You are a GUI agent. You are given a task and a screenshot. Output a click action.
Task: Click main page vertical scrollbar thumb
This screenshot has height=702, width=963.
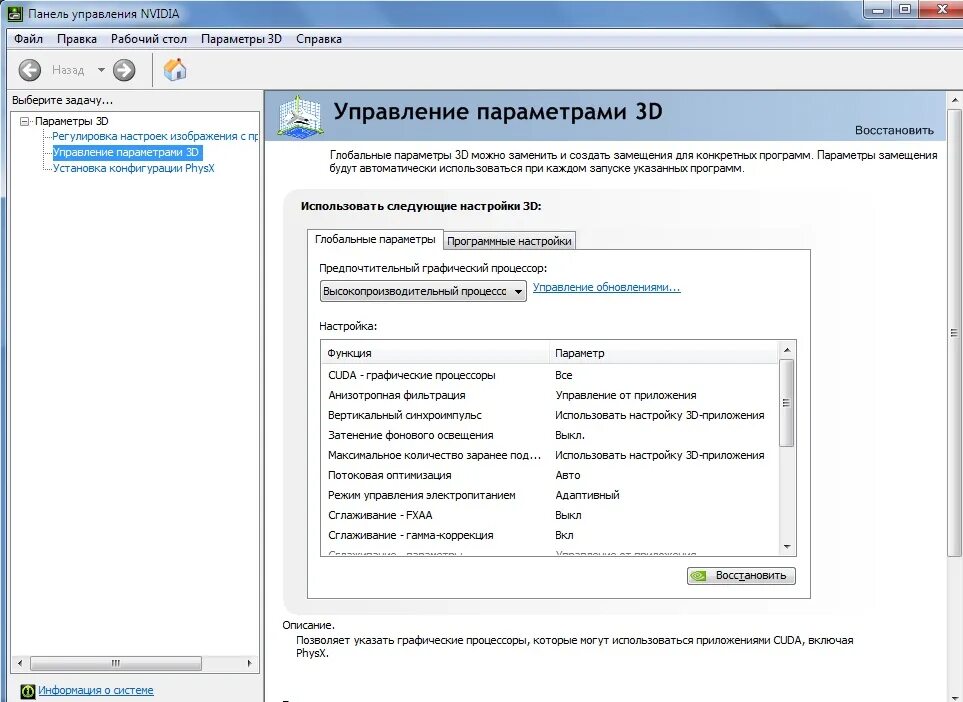click(x=954, y=332)
